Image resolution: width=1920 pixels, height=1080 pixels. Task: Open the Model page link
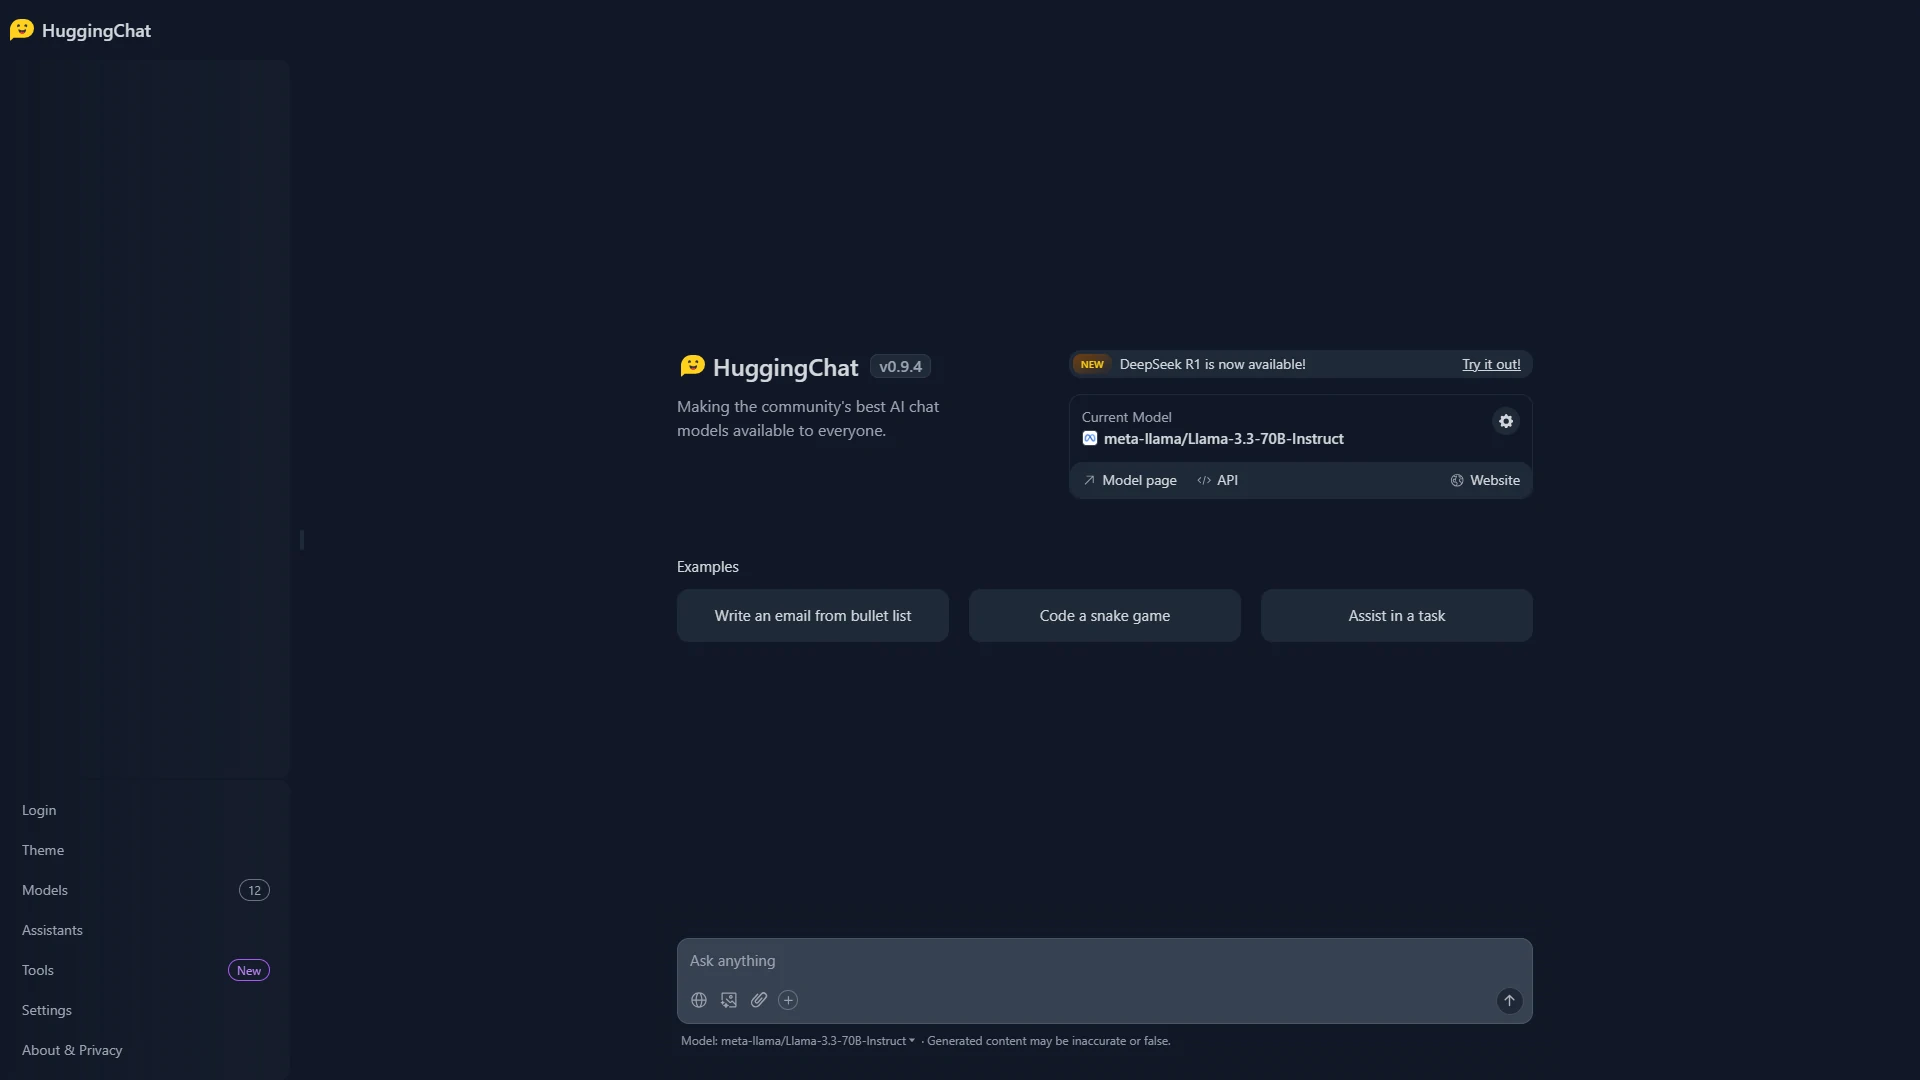(x=1130, y=480)
